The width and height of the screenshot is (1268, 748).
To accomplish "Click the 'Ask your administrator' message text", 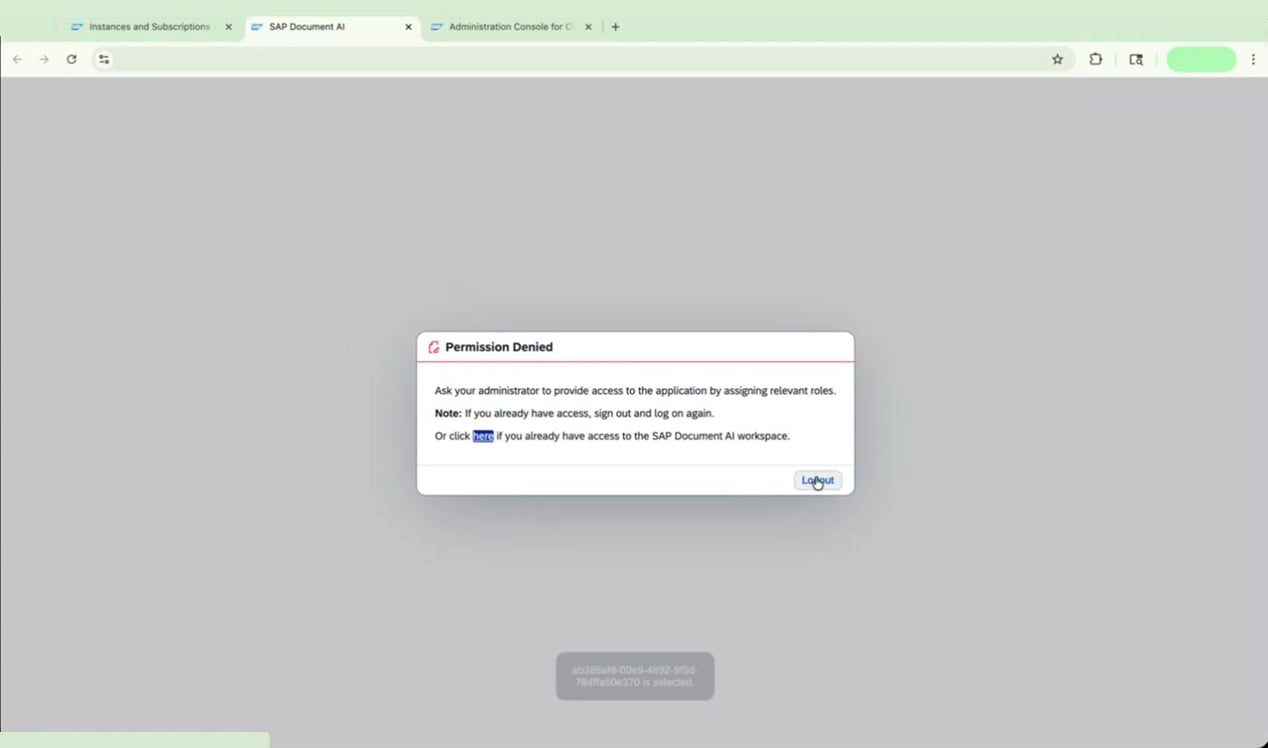I will (635, 391).
